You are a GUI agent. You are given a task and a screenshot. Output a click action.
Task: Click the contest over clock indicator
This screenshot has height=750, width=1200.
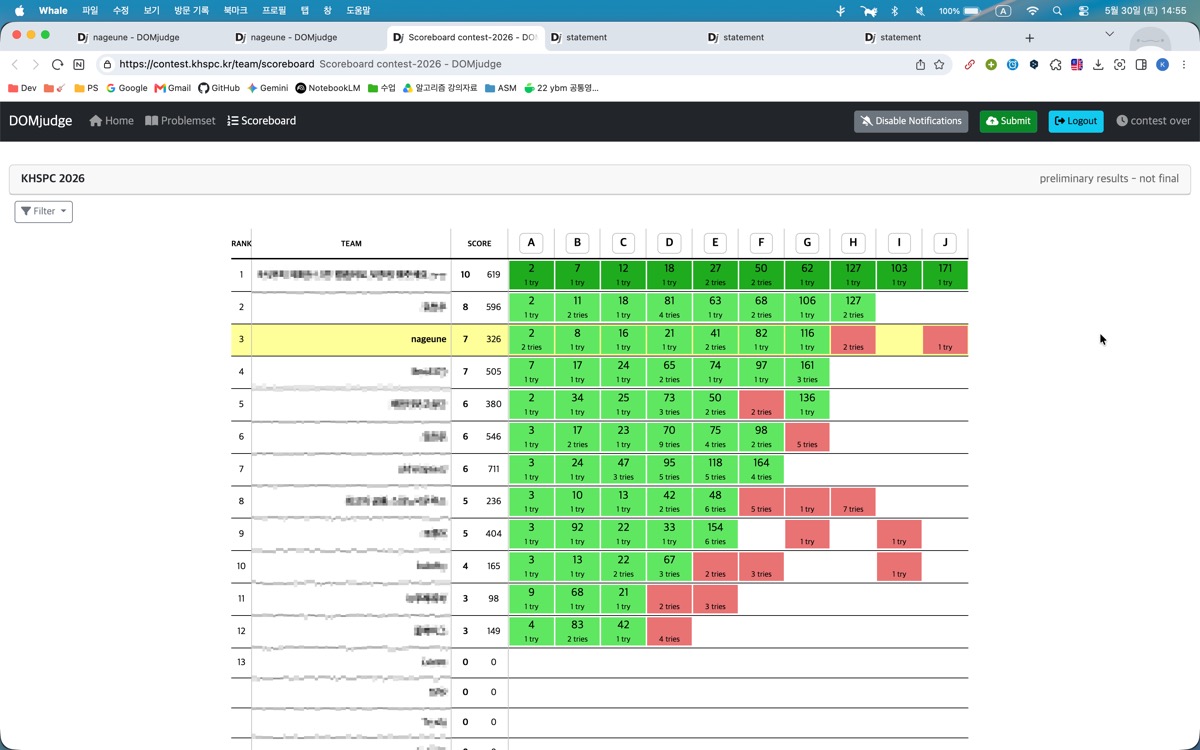tap(1153, 121)
